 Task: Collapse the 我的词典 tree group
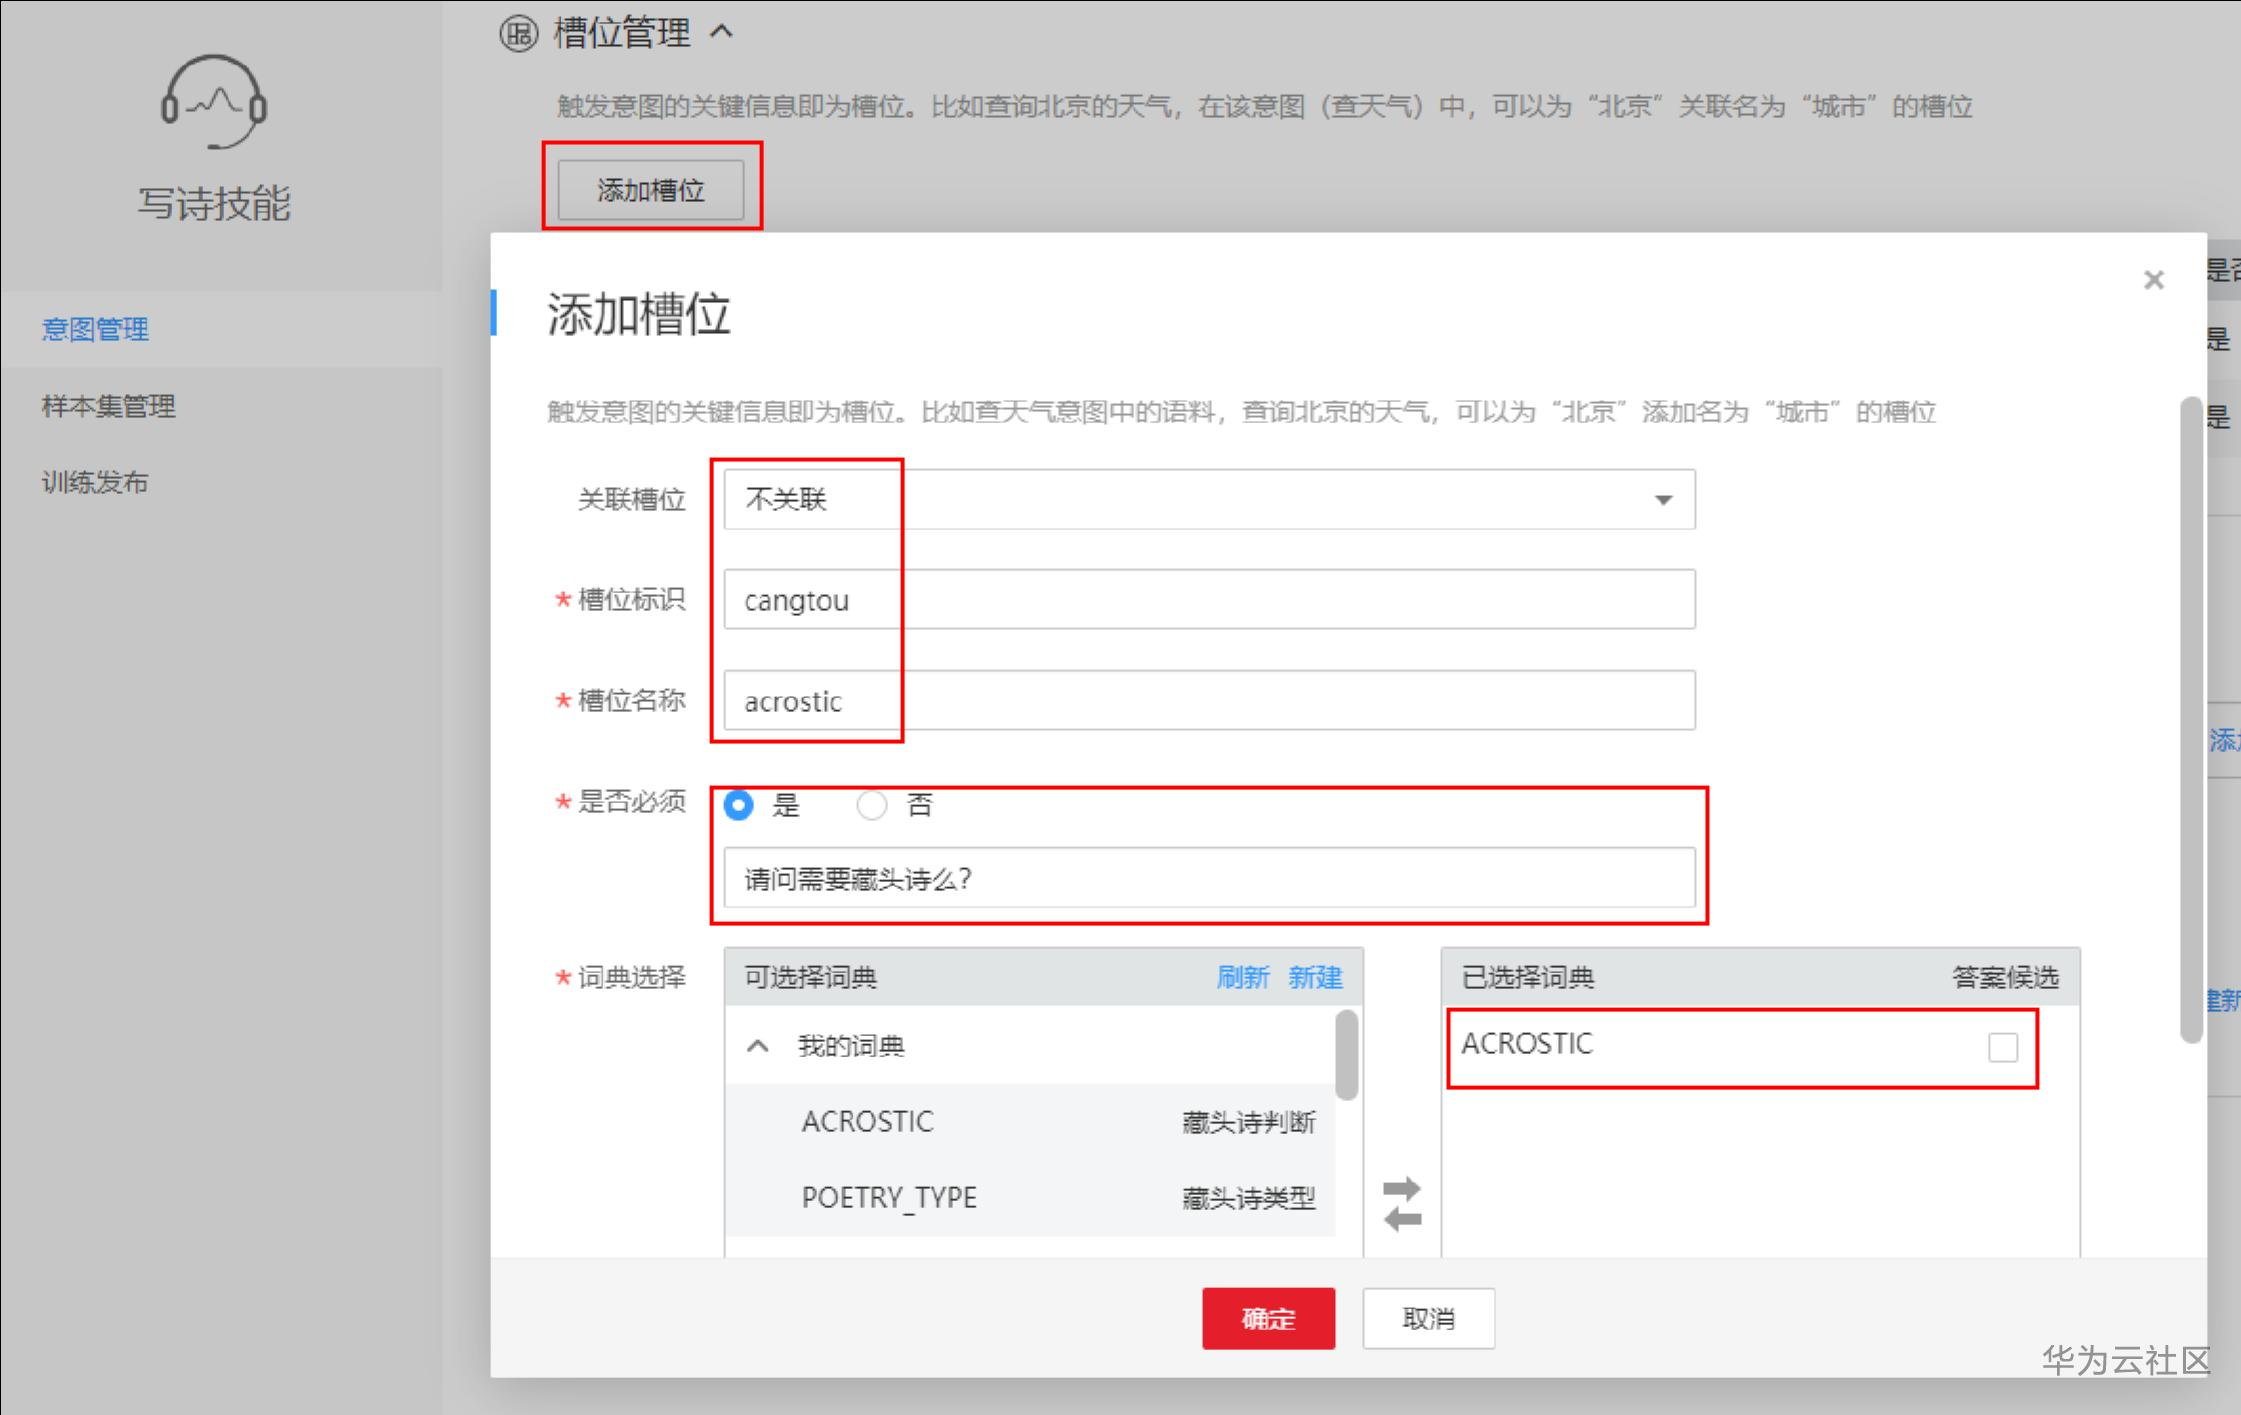tap(758, 1046)
